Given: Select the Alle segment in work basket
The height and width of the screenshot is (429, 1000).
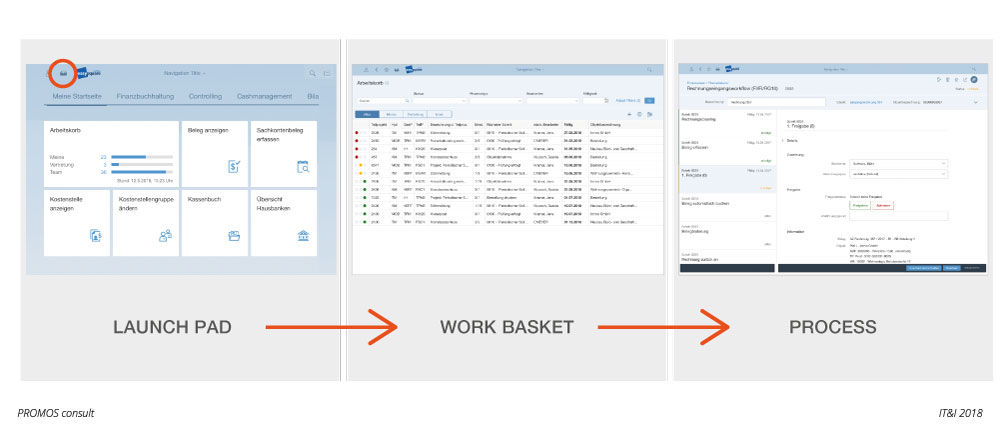Looking at the screenshot, I should click(x=366, y=114).
